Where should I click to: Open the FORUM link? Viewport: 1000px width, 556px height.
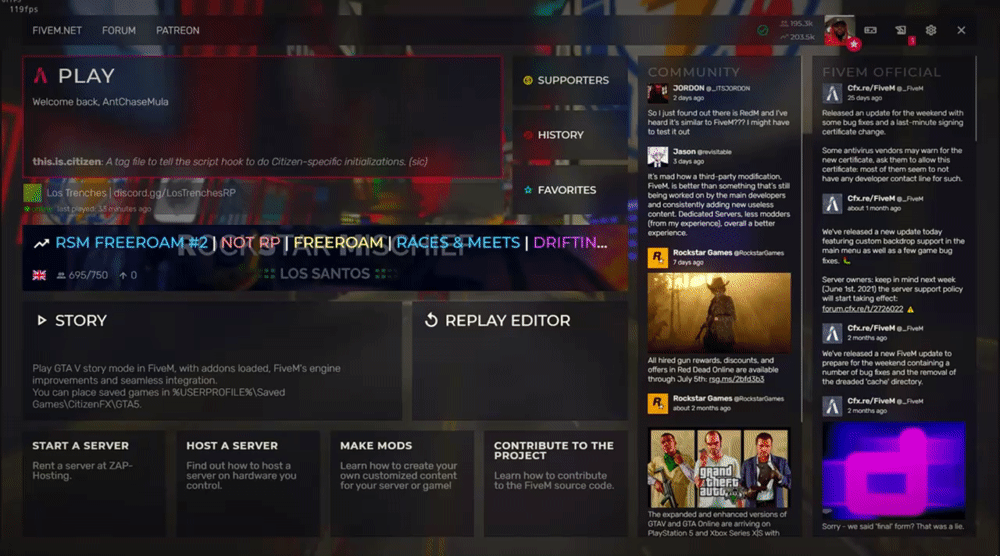coord(119,31)
